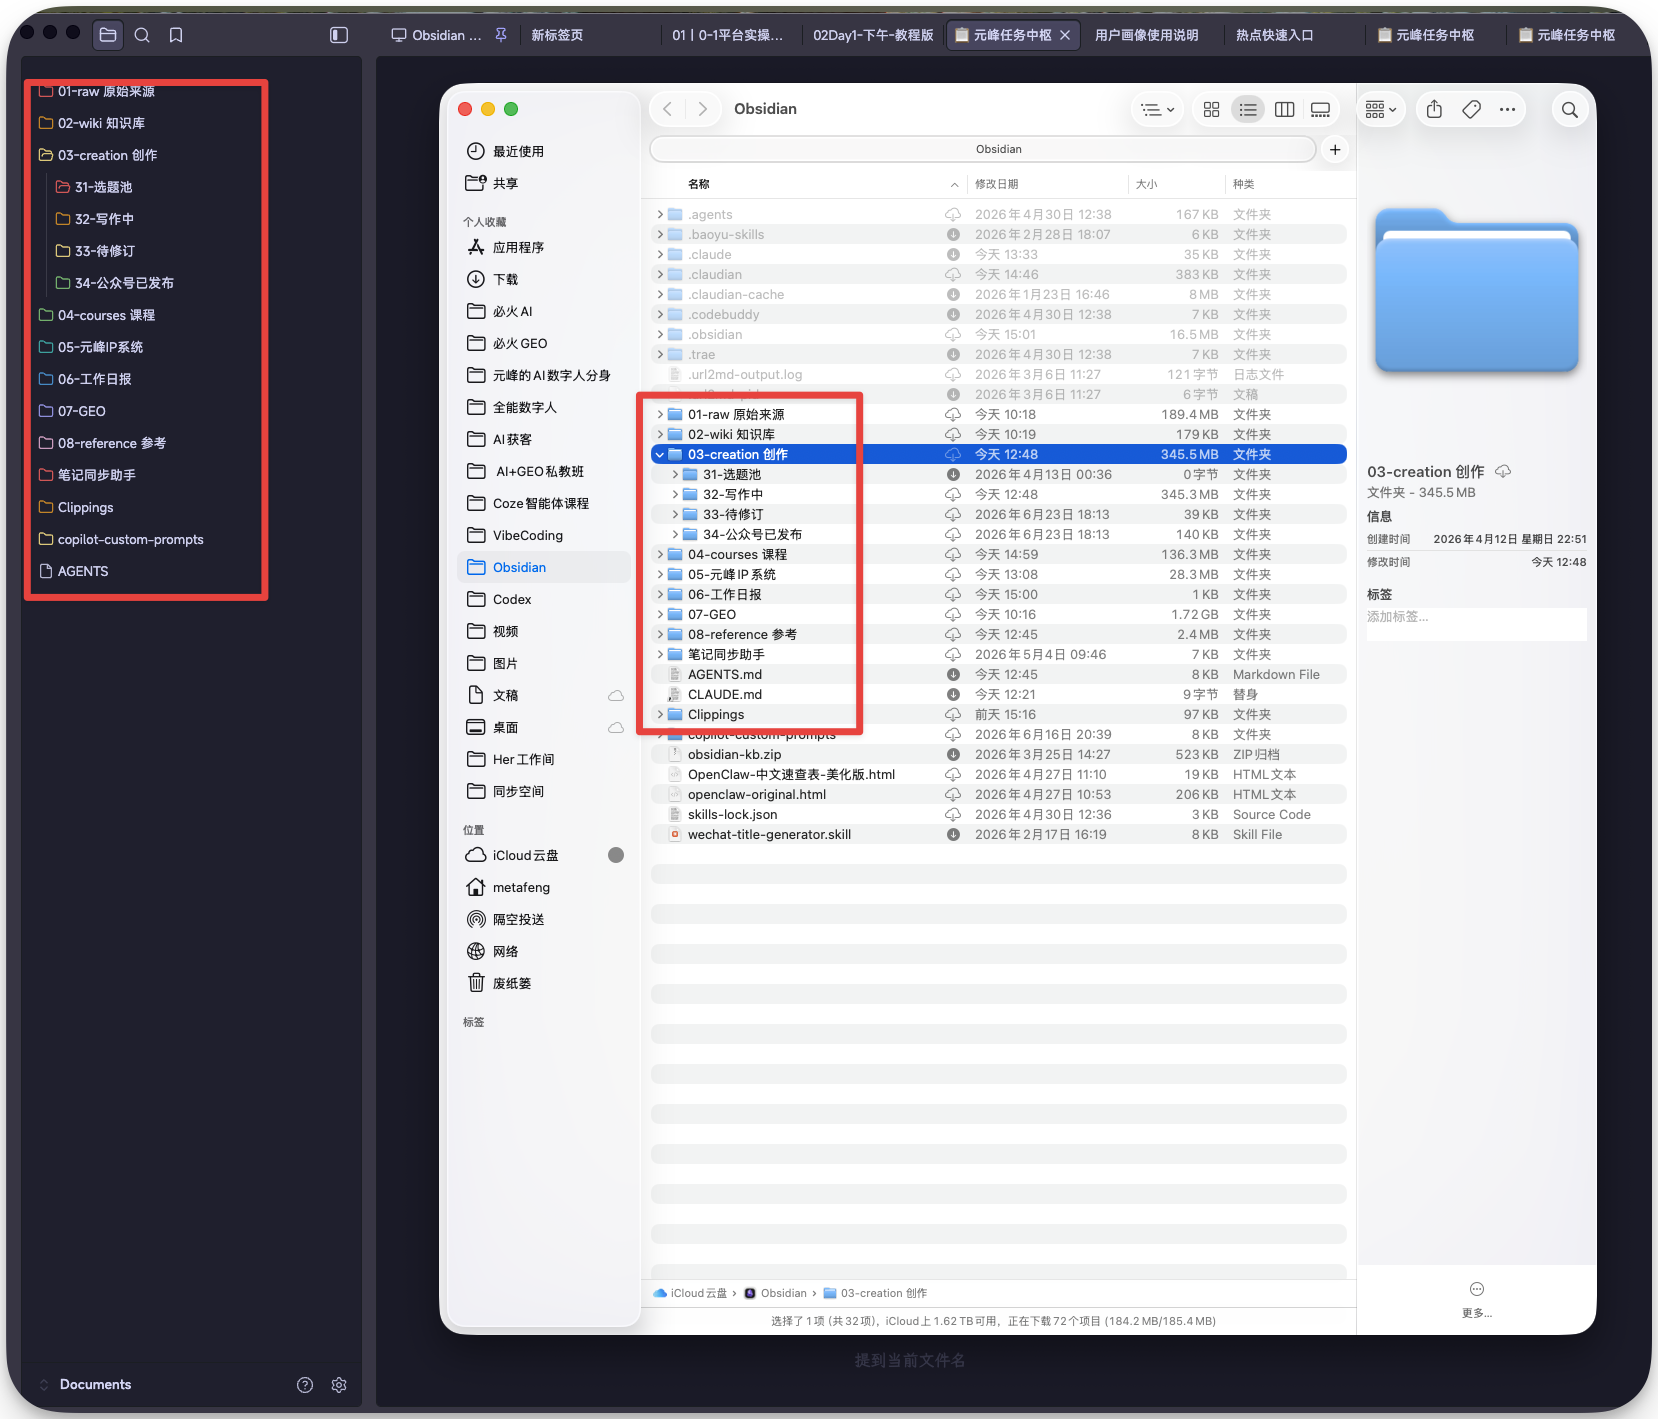Switch Finder to icon view

pos(1211,109)
